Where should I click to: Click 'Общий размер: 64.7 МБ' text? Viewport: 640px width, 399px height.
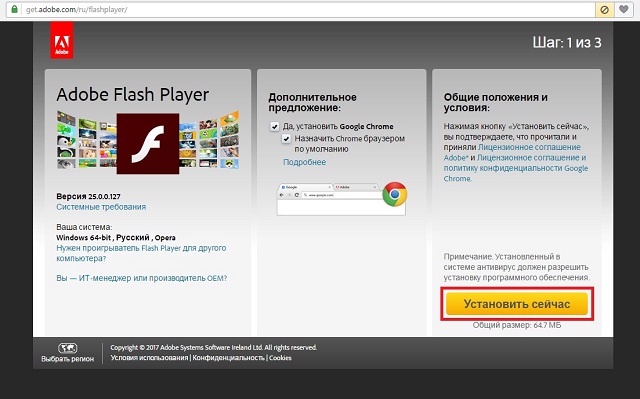point(517,325)
